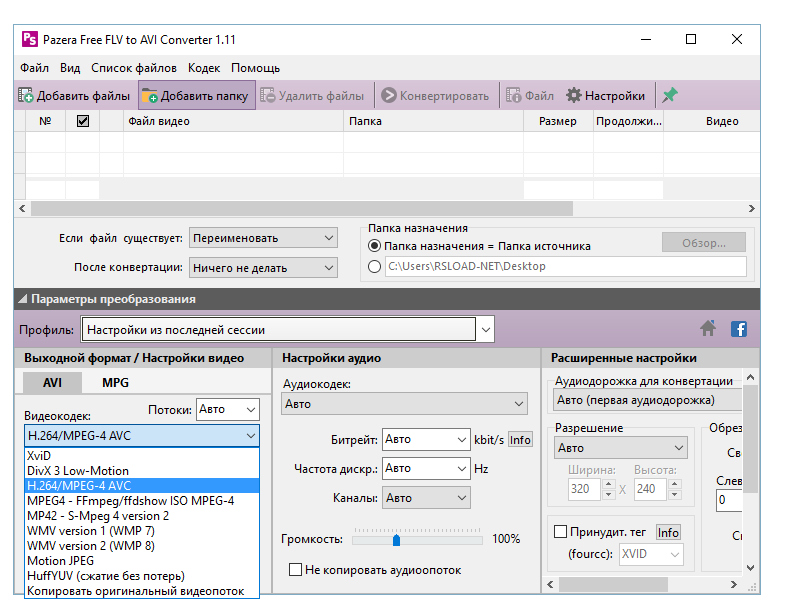Choose Motion JPEG codec
The width and height of the screenshot is (791, 609).
point(142,561)
